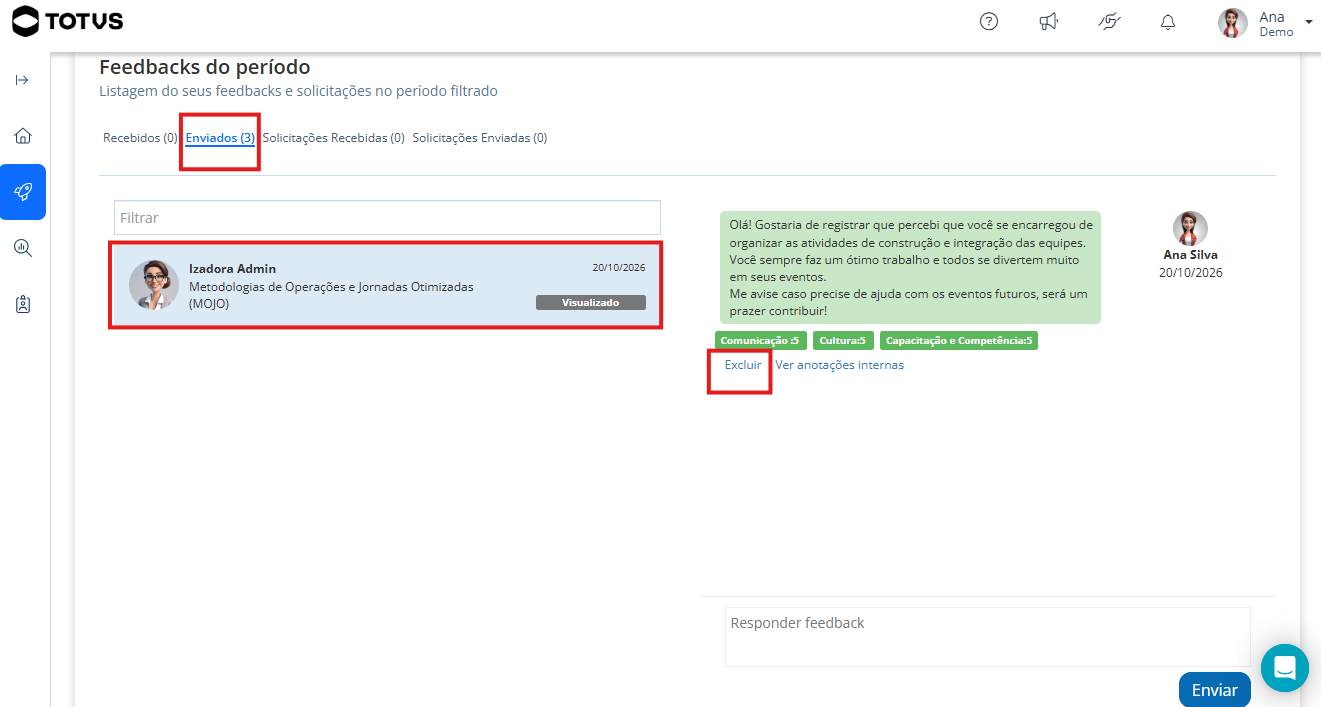Open the chat support widget icon
This screenshot has height=707, width=1321.
(x=1285, y=668)
